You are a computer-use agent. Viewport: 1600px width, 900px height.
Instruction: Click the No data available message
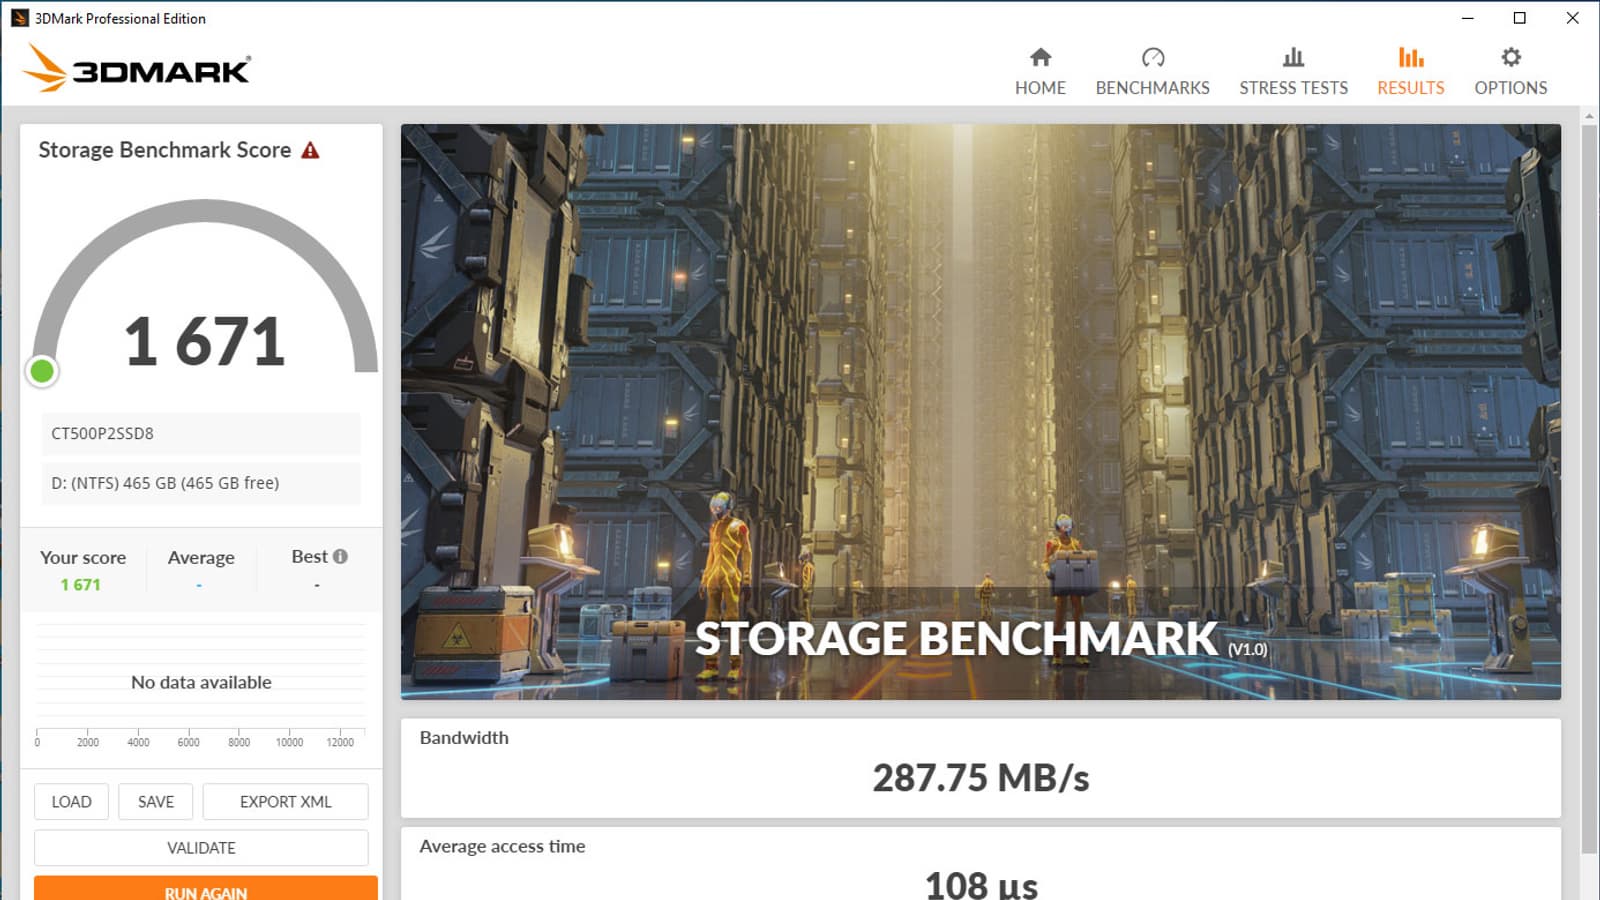point(201,682)
